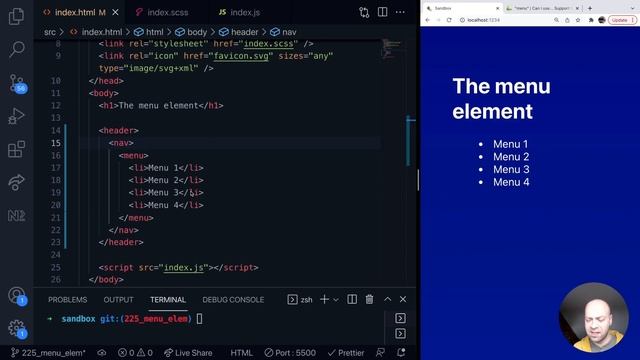640x360 pixels.
Task: Click index.js link in script tag
Action: point(184,268)
